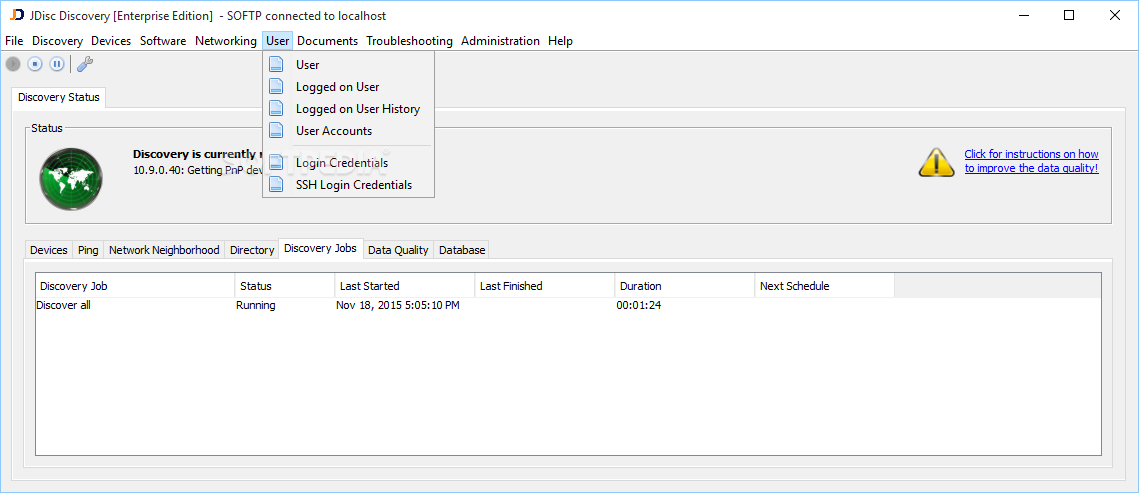This screenshot has height=493, width=1139.
Task: Sort by Status column header
Action: click(285, 286)
